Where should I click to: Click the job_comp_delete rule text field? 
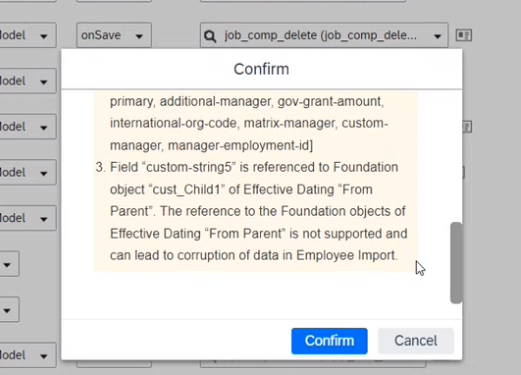point(324,35)
